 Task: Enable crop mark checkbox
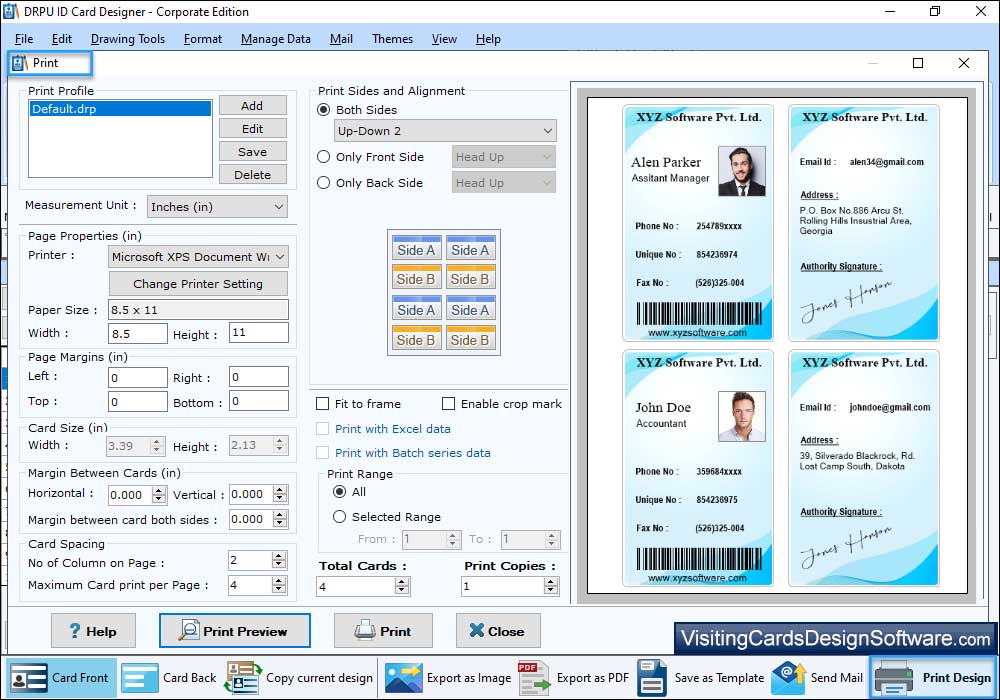coord(448,404)
